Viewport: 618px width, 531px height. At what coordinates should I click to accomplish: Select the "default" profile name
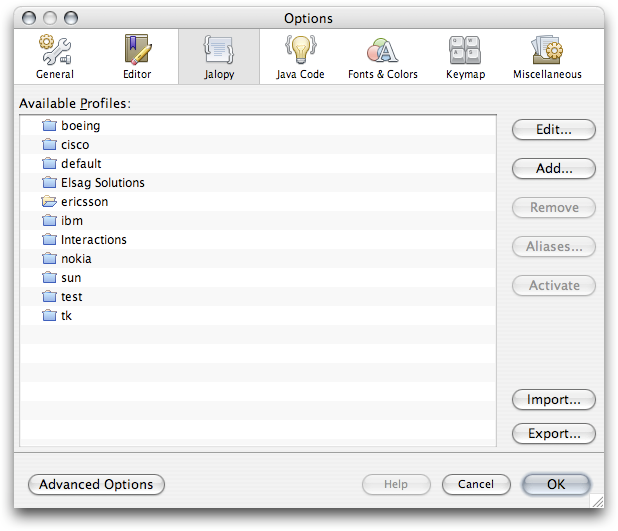coord(81,164)
